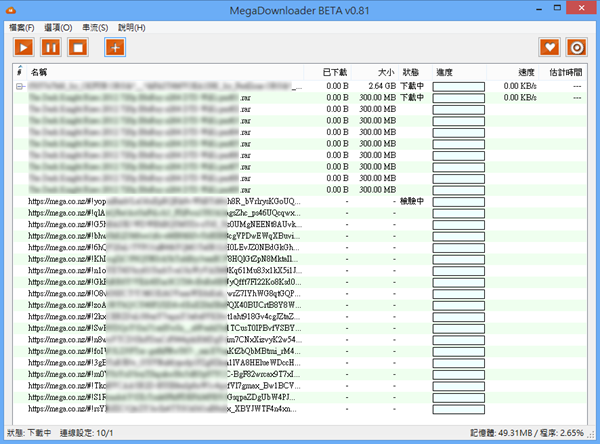Click the MegaDownloader cloud icon in title bar
Screen dimensions: 600x444
(11, 10)
